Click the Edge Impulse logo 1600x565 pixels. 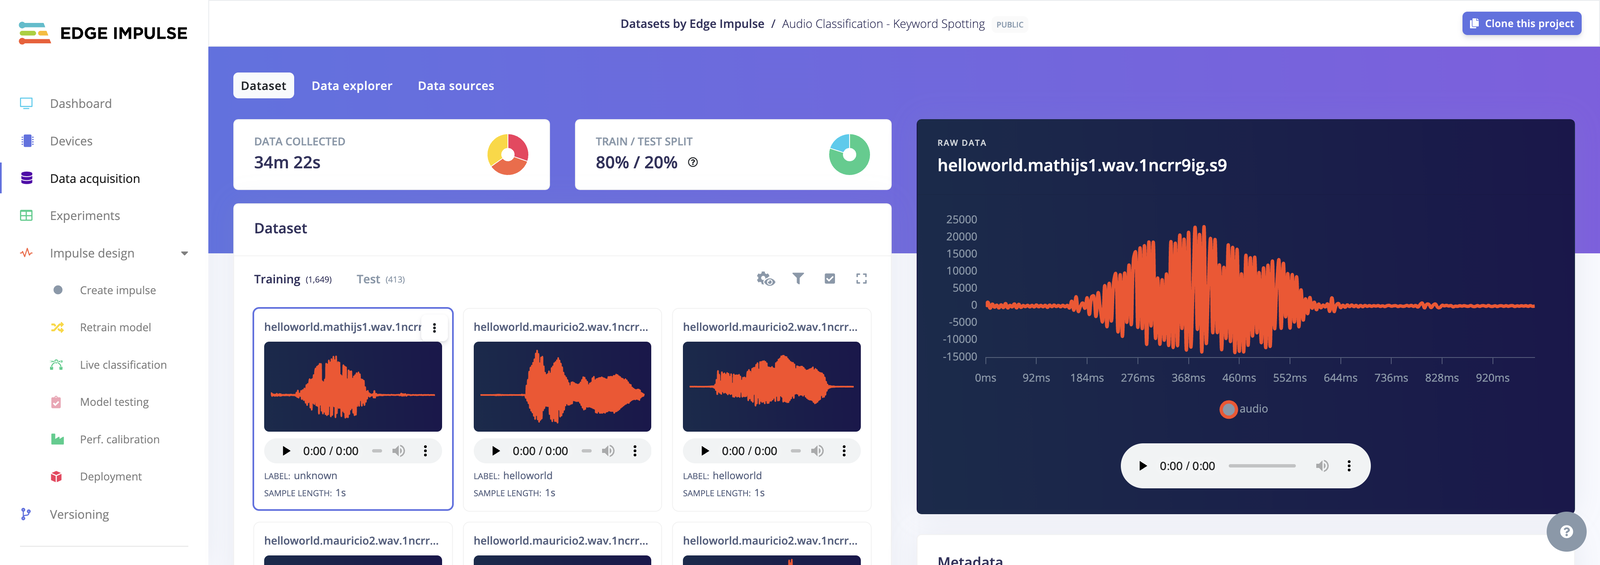[103, 33]
